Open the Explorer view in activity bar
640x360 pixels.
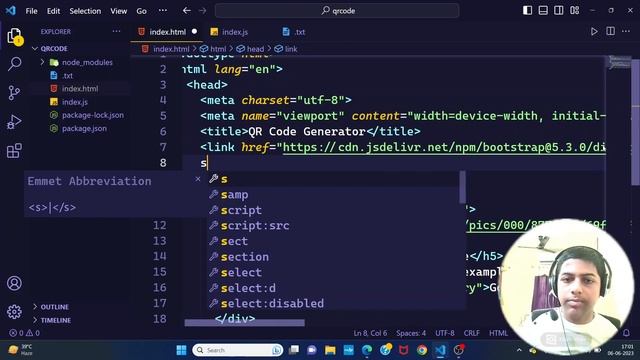point(14,36)
